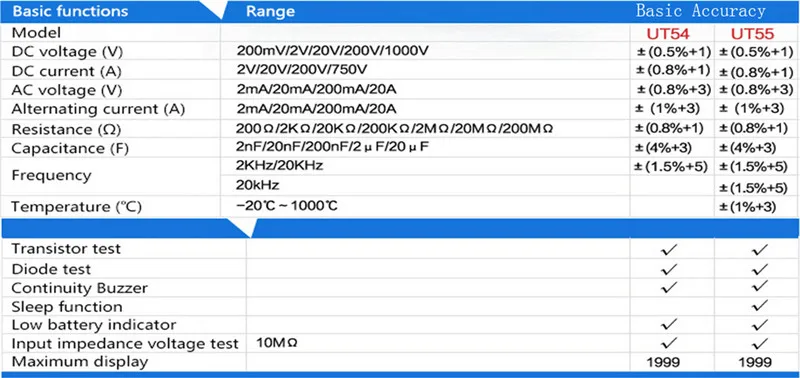
Task: Click the 'DC current (A)' label
Action: click(x=67, y=71)
